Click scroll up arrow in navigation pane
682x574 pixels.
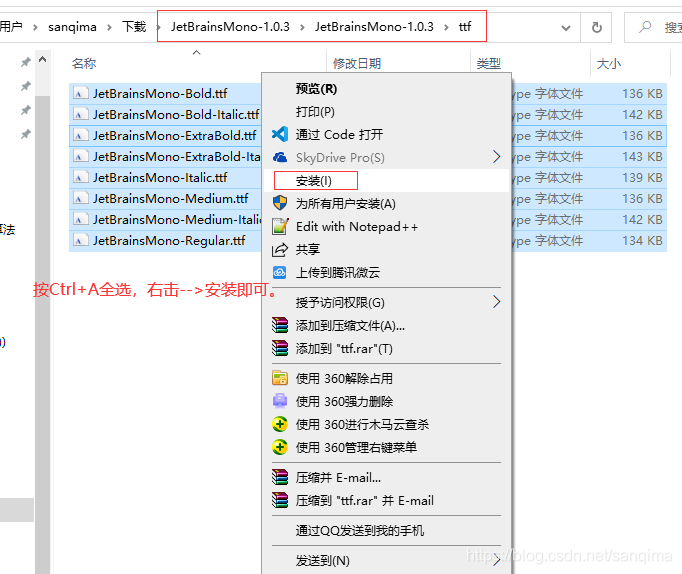tap(42, 60)
